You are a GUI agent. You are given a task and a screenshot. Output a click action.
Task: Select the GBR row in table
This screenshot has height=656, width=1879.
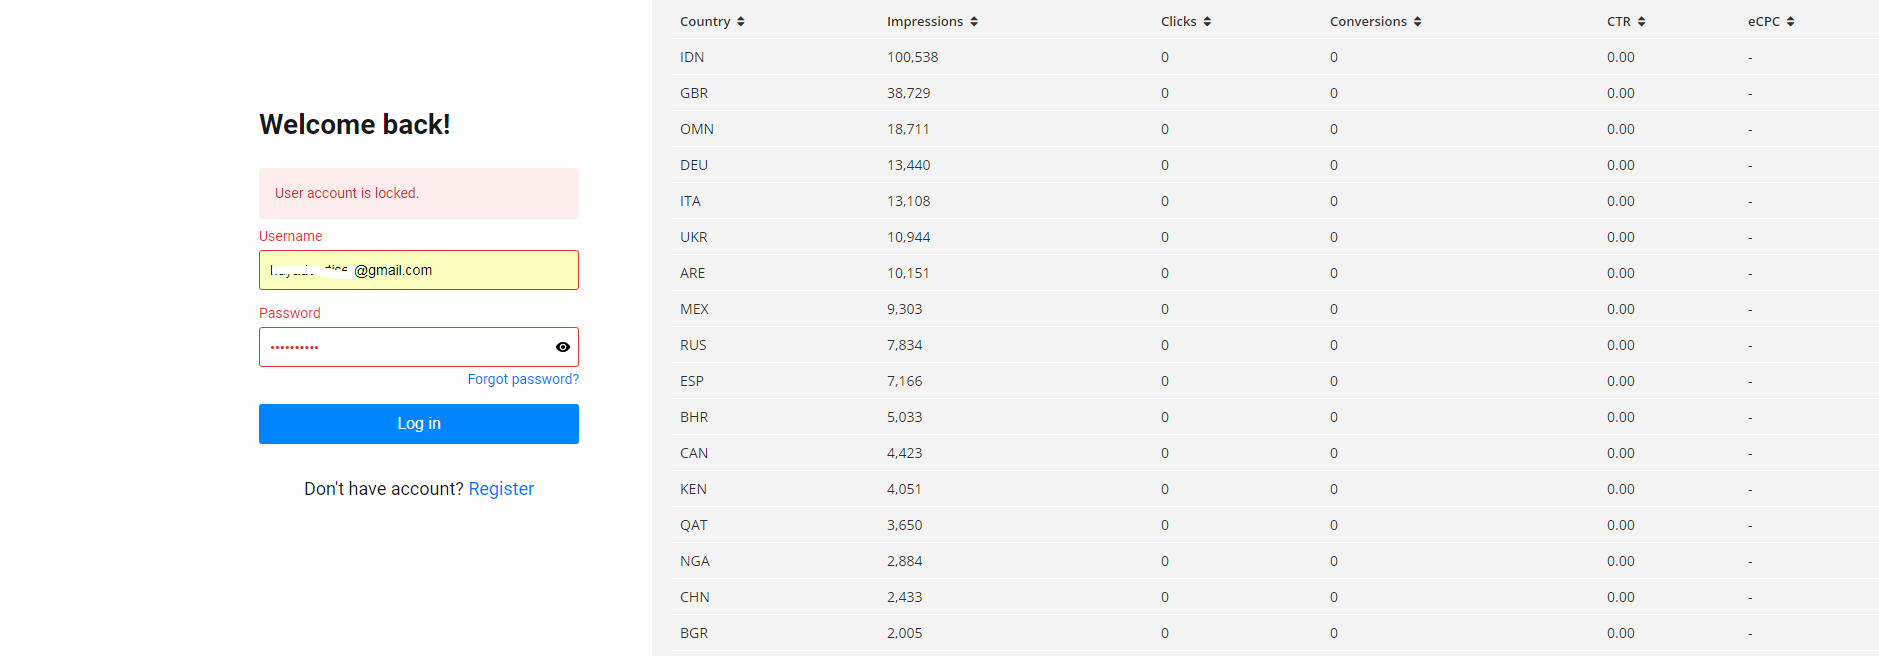[x=694, y=93]
